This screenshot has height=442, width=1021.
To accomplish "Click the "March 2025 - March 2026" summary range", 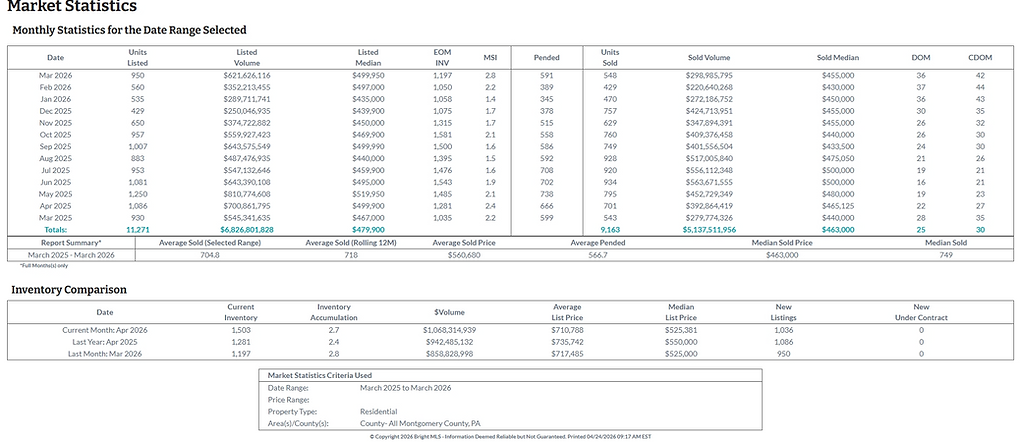I will (70, 255).
